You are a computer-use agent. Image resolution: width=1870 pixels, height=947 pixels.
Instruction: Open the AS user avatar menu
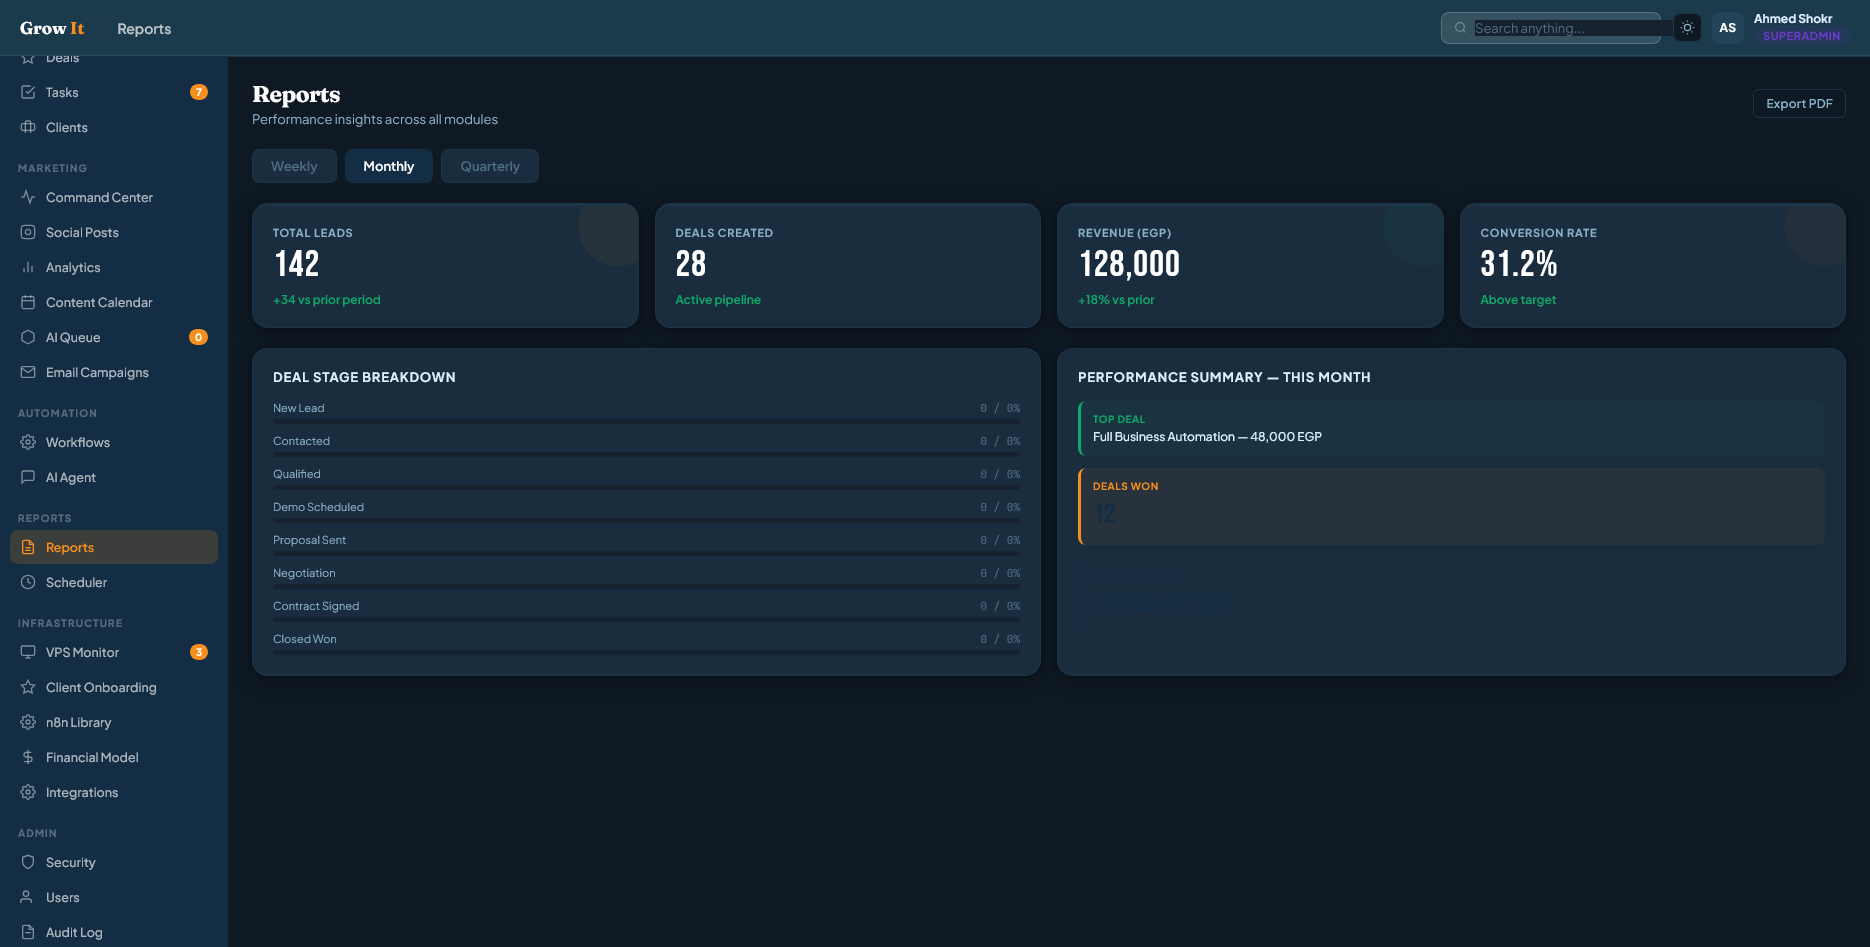pyautogui.click(x=1727, y=28)
